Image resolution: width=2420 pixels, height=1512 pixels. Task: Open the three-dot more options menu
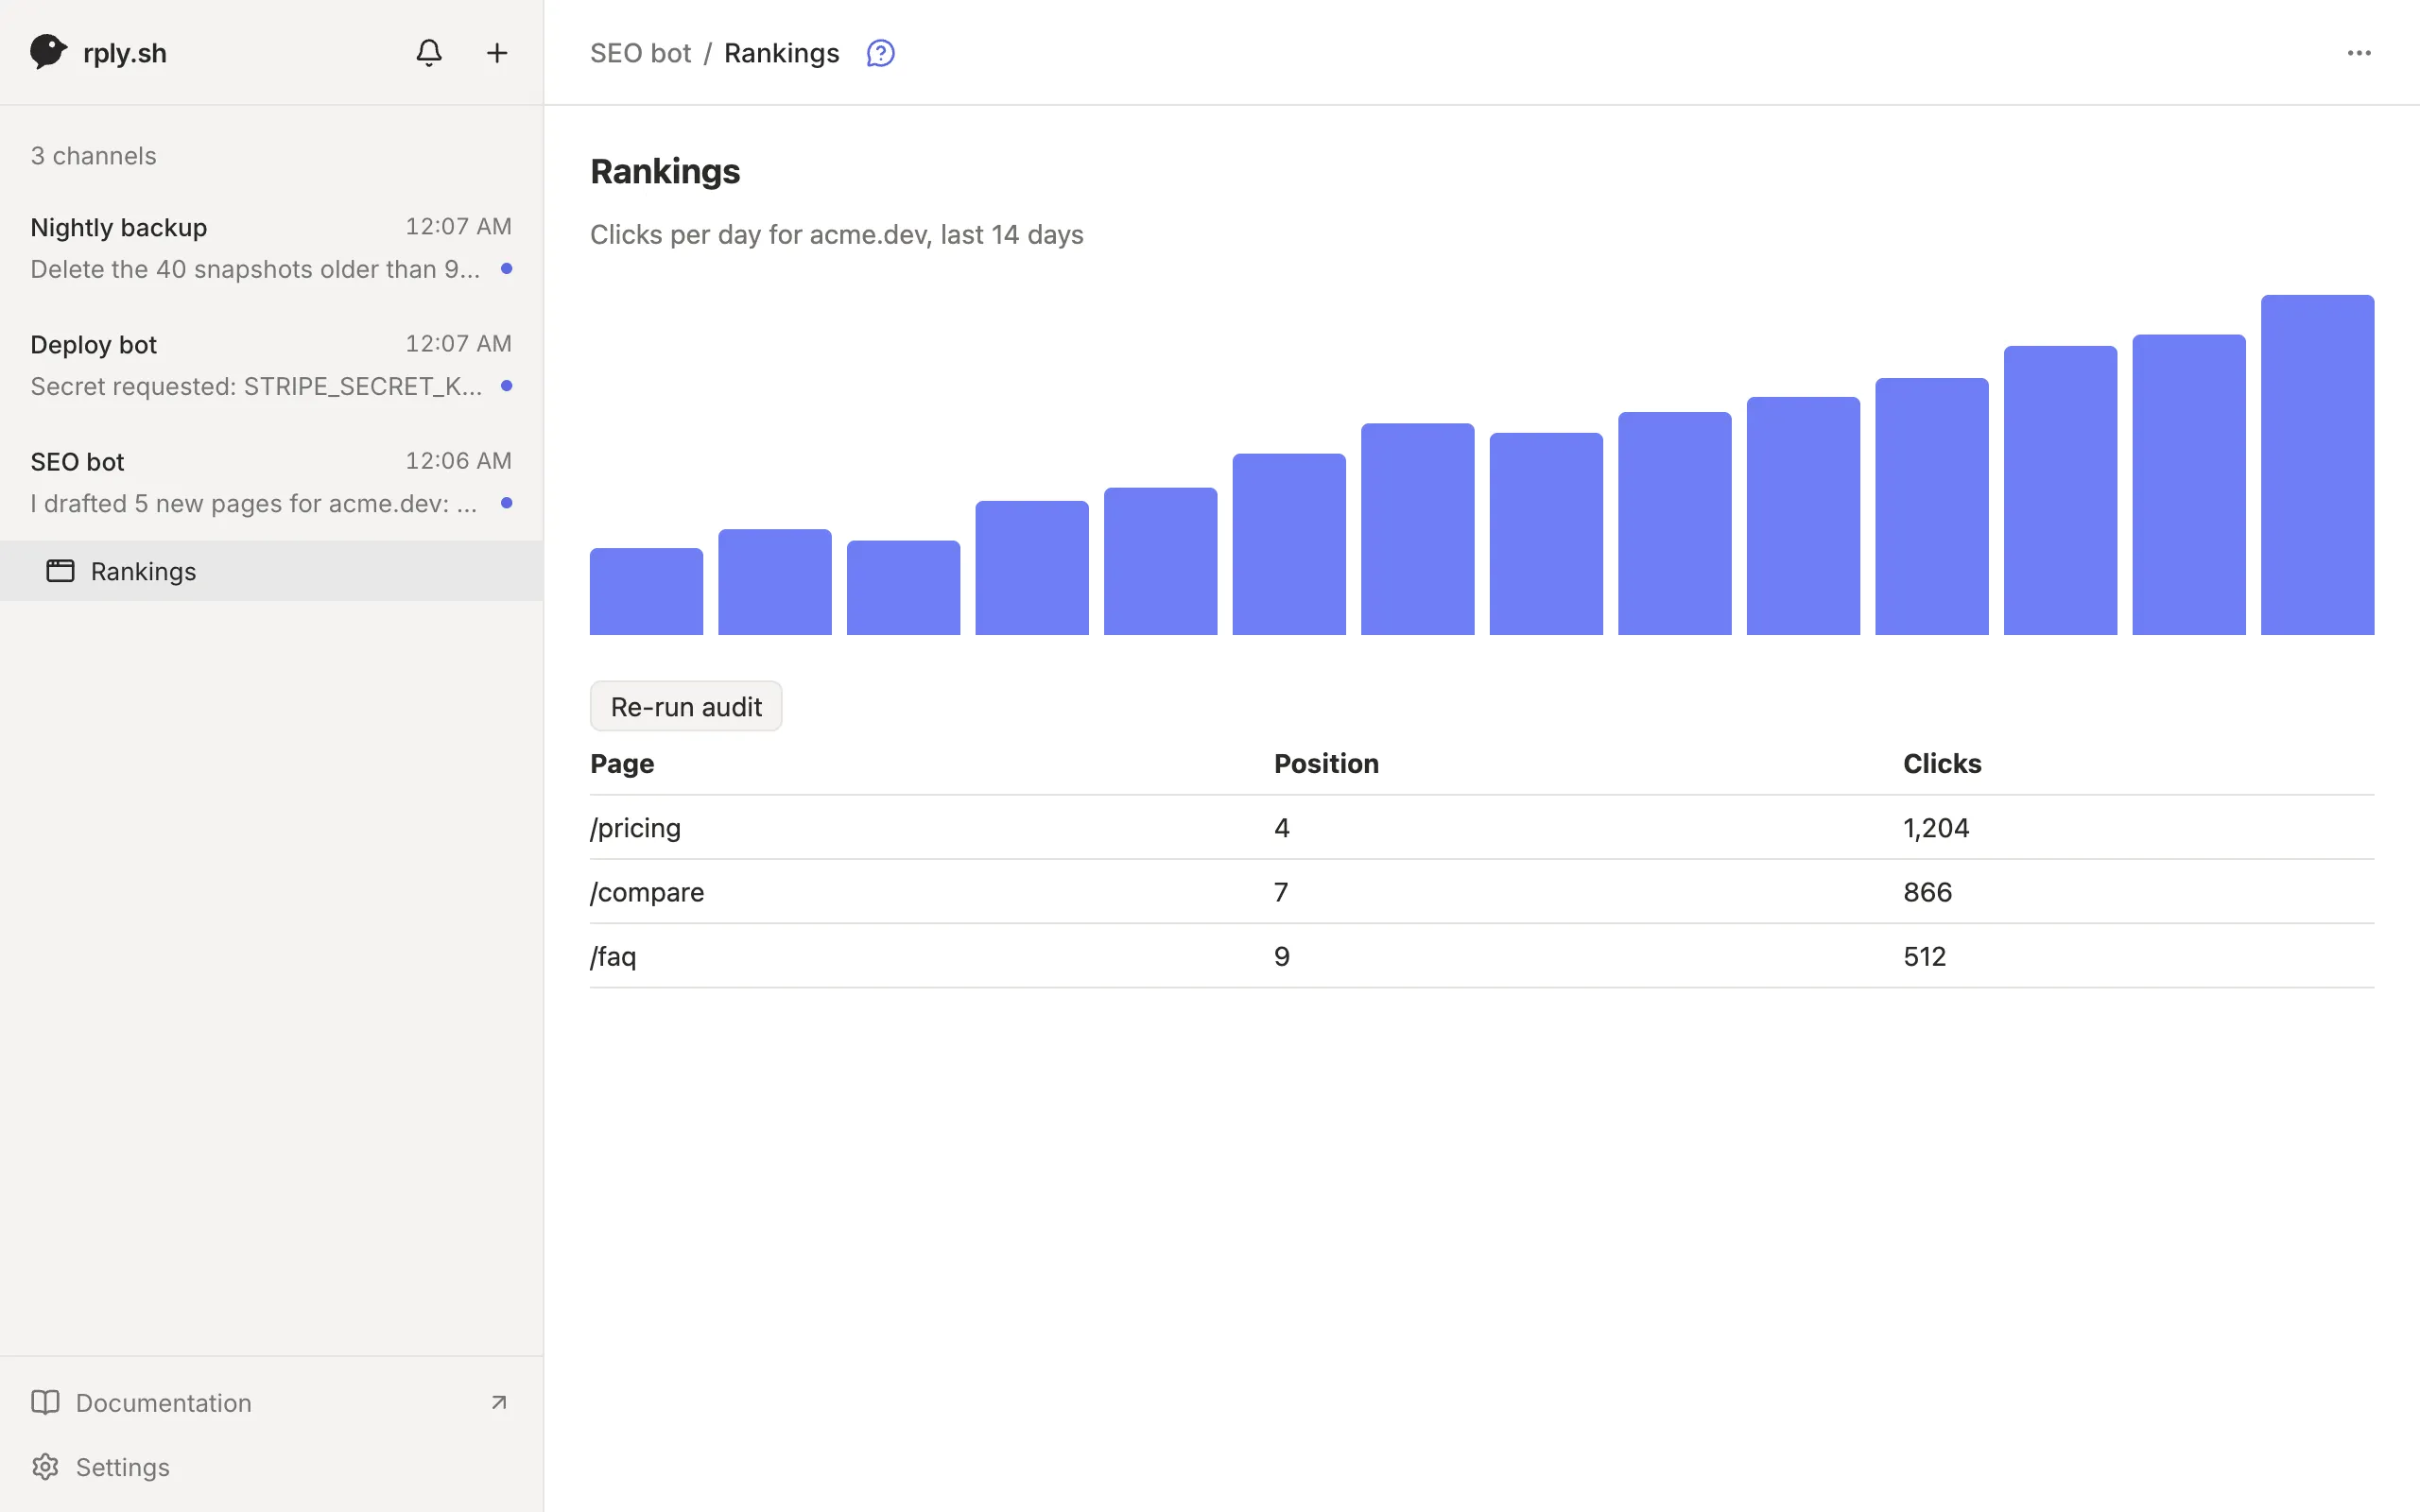(x=2359, y=53)
